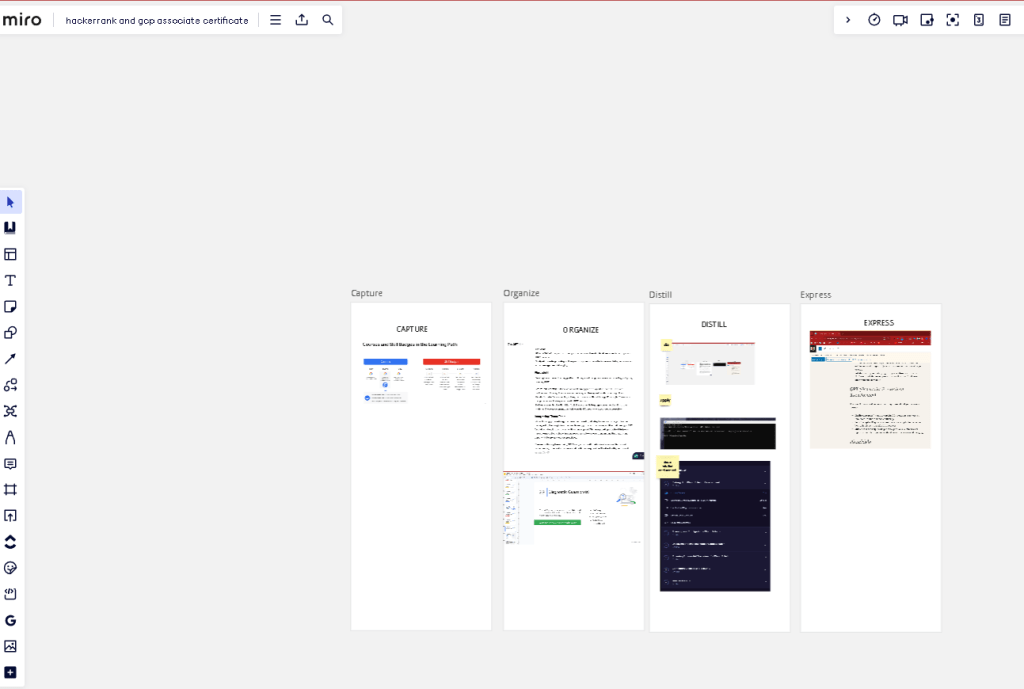
Task: Select the learning path courses image in Capture
Action: [422, 373]
